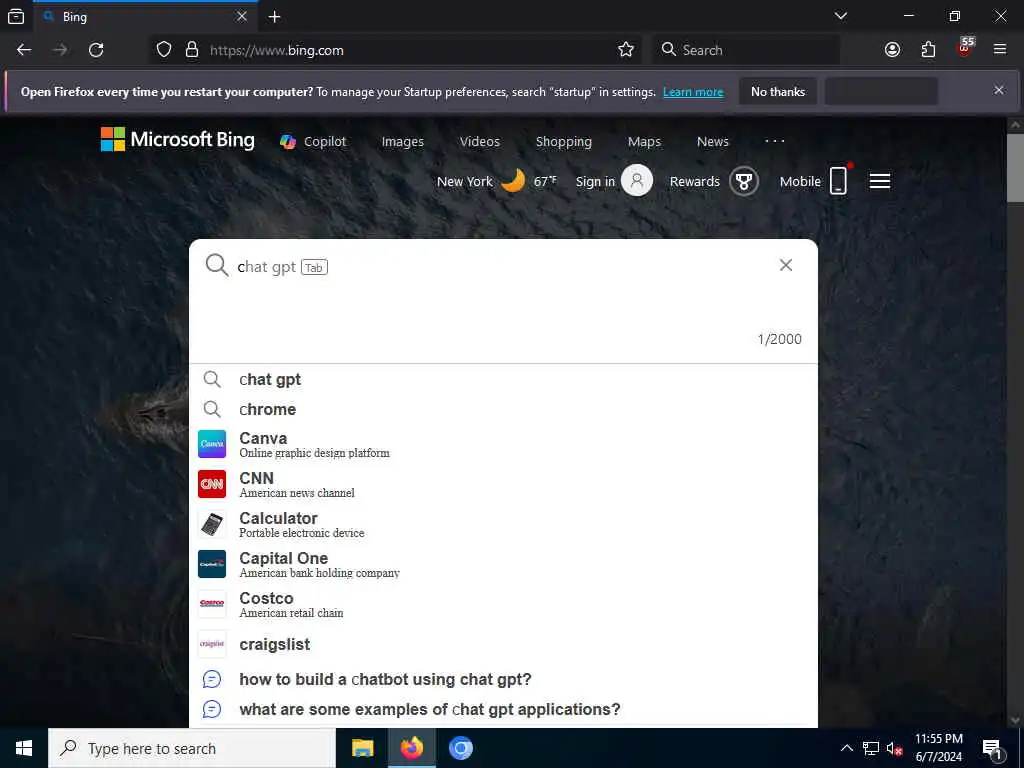The height and width of the screenshot is (768, 1024).
Task: Choose the craigslist suggestion
Action: (503, 644)
